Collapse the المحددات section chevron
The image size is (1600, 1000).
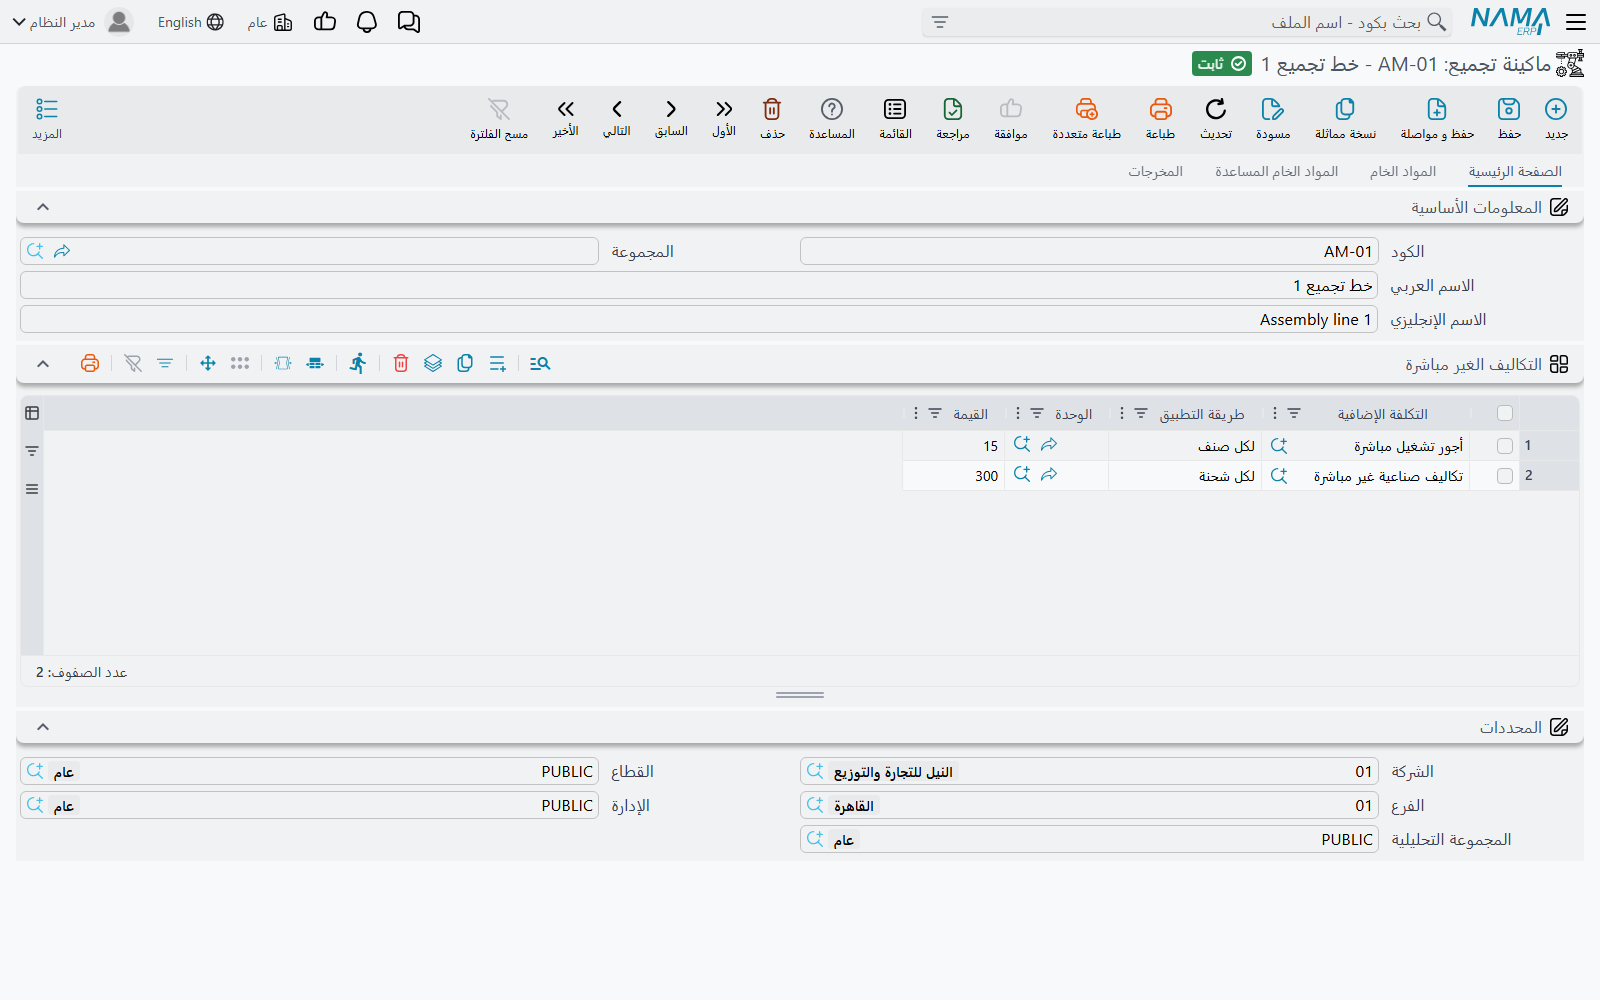click(43, 727)
